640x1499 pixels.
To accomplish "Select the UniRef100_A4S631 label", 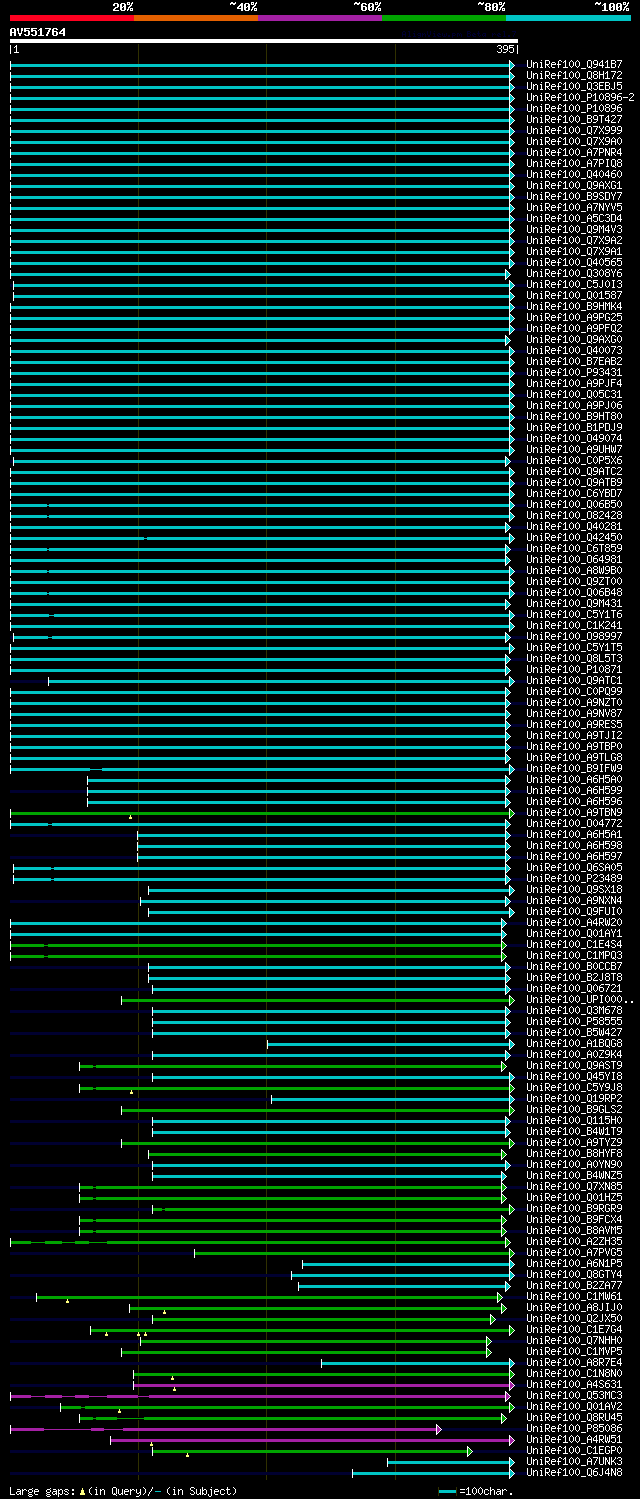I will point(574,1384).
